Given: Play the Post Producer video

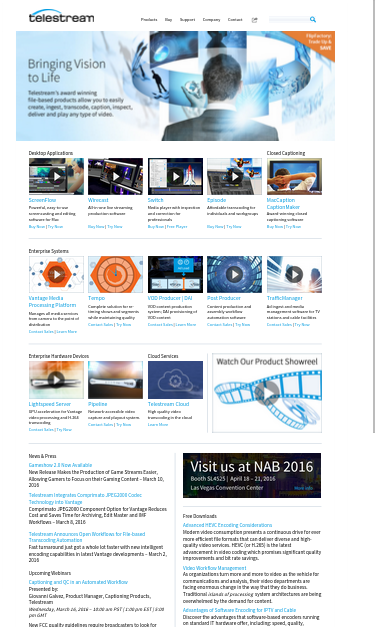Looking at the screenshot, I should pos(234,274).
